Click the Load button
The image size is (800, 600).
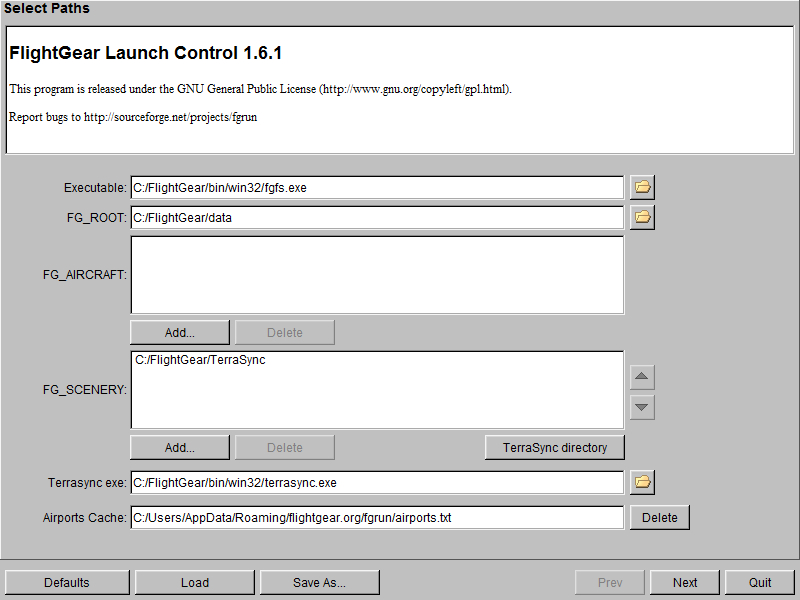[194, 583]
